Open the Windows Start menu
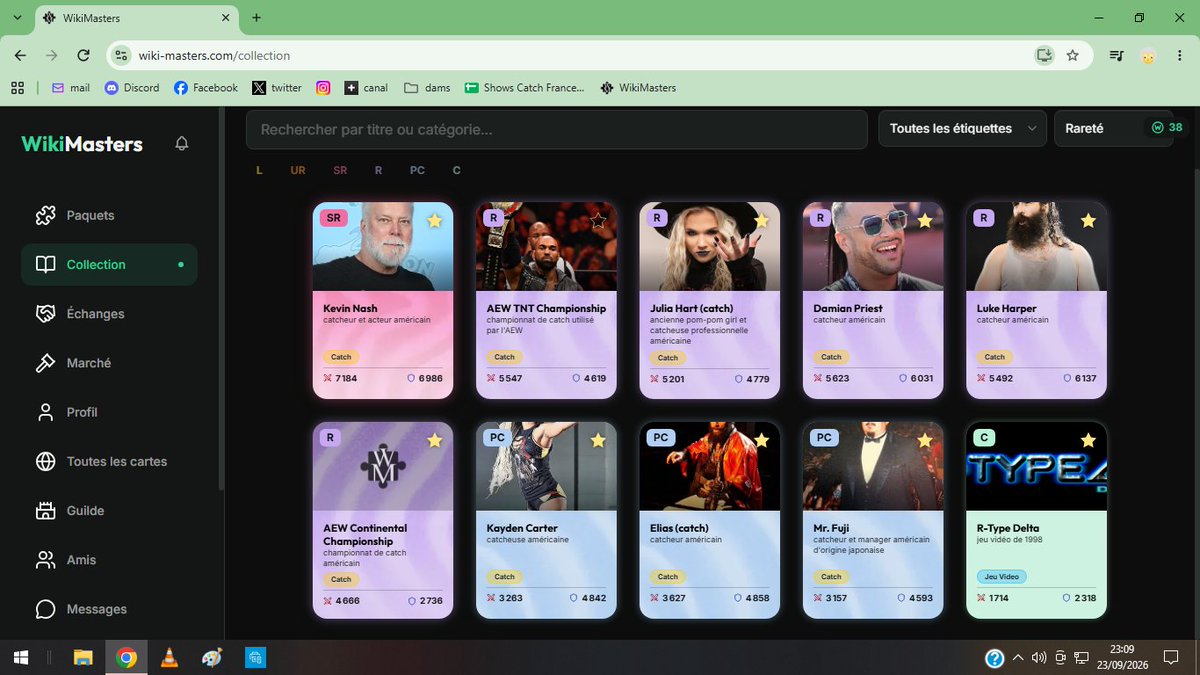 [20, 657]
